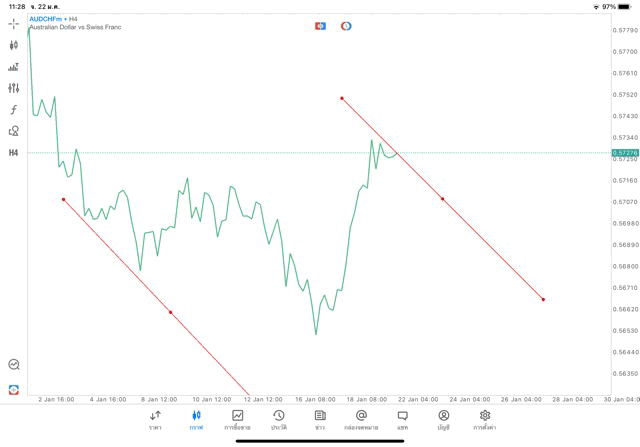Open the ประวัติ (History) tab

click(x=278, y=420)
